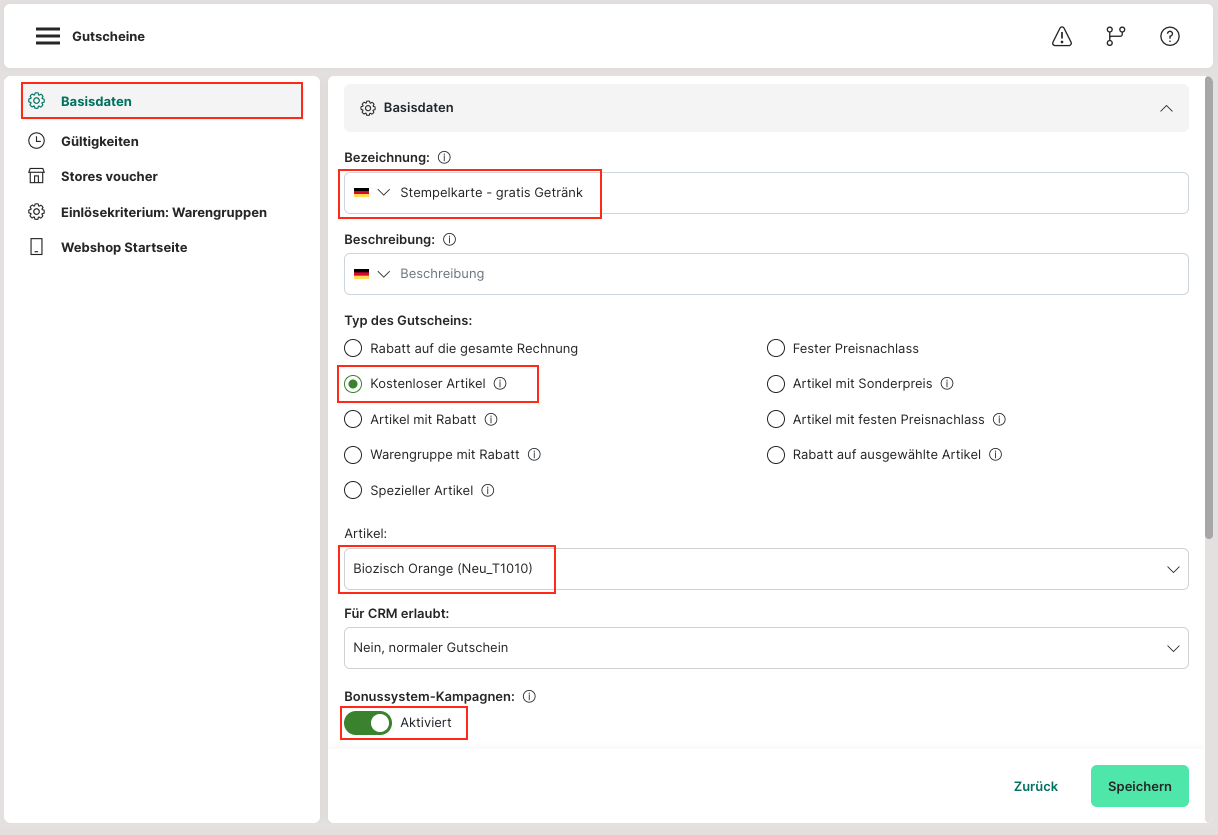This screenshot has height=835, width=1218.
Task: Click info icon beside Kostenloser Artikel
Action: coord(500,384)
